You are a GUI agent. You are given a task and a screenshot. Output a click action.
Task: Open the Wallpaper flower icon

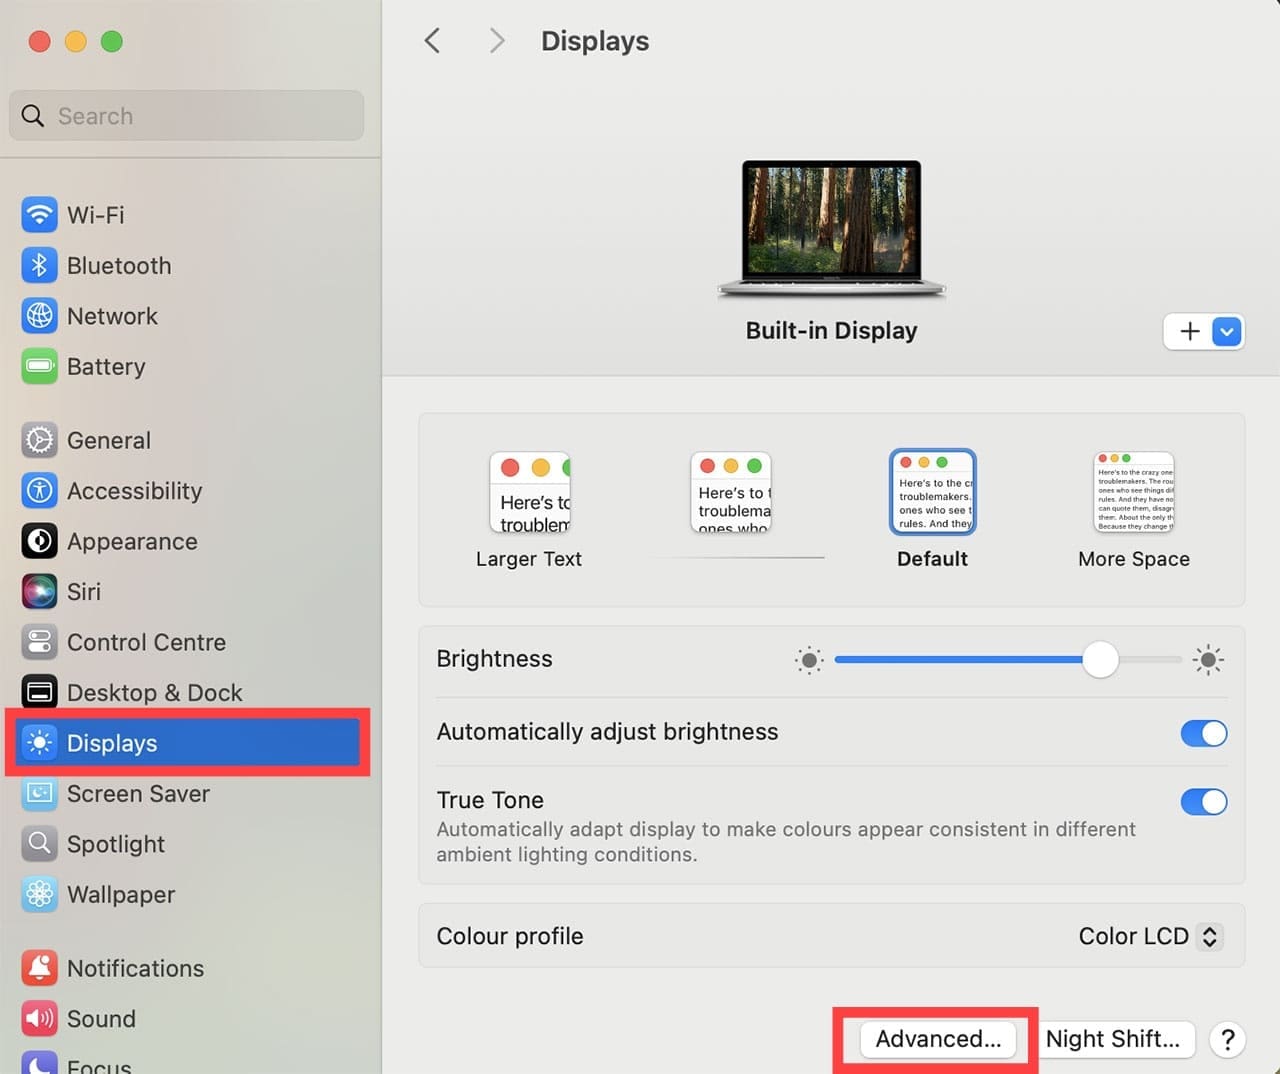39,894
